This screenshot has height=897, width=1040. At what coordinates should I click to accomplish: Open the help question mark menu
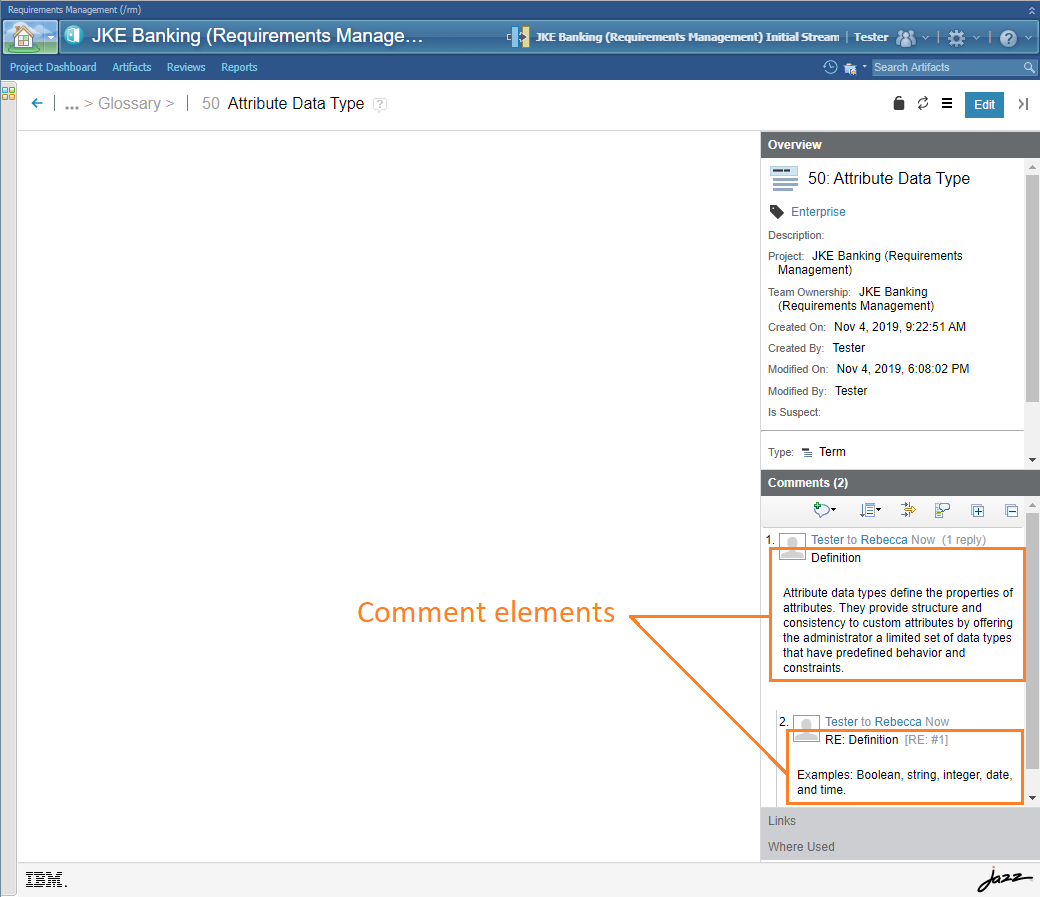[x=1008, y=38]
